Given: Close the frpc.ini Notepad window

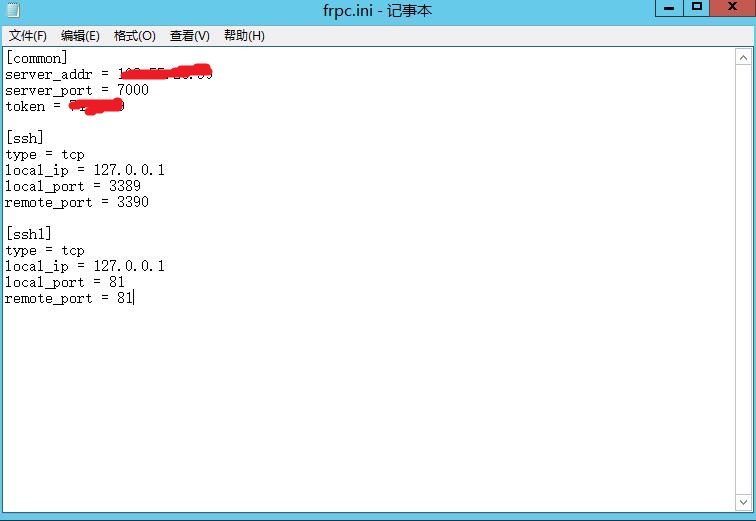Looking at the screenshot, I should click(733, 8).
